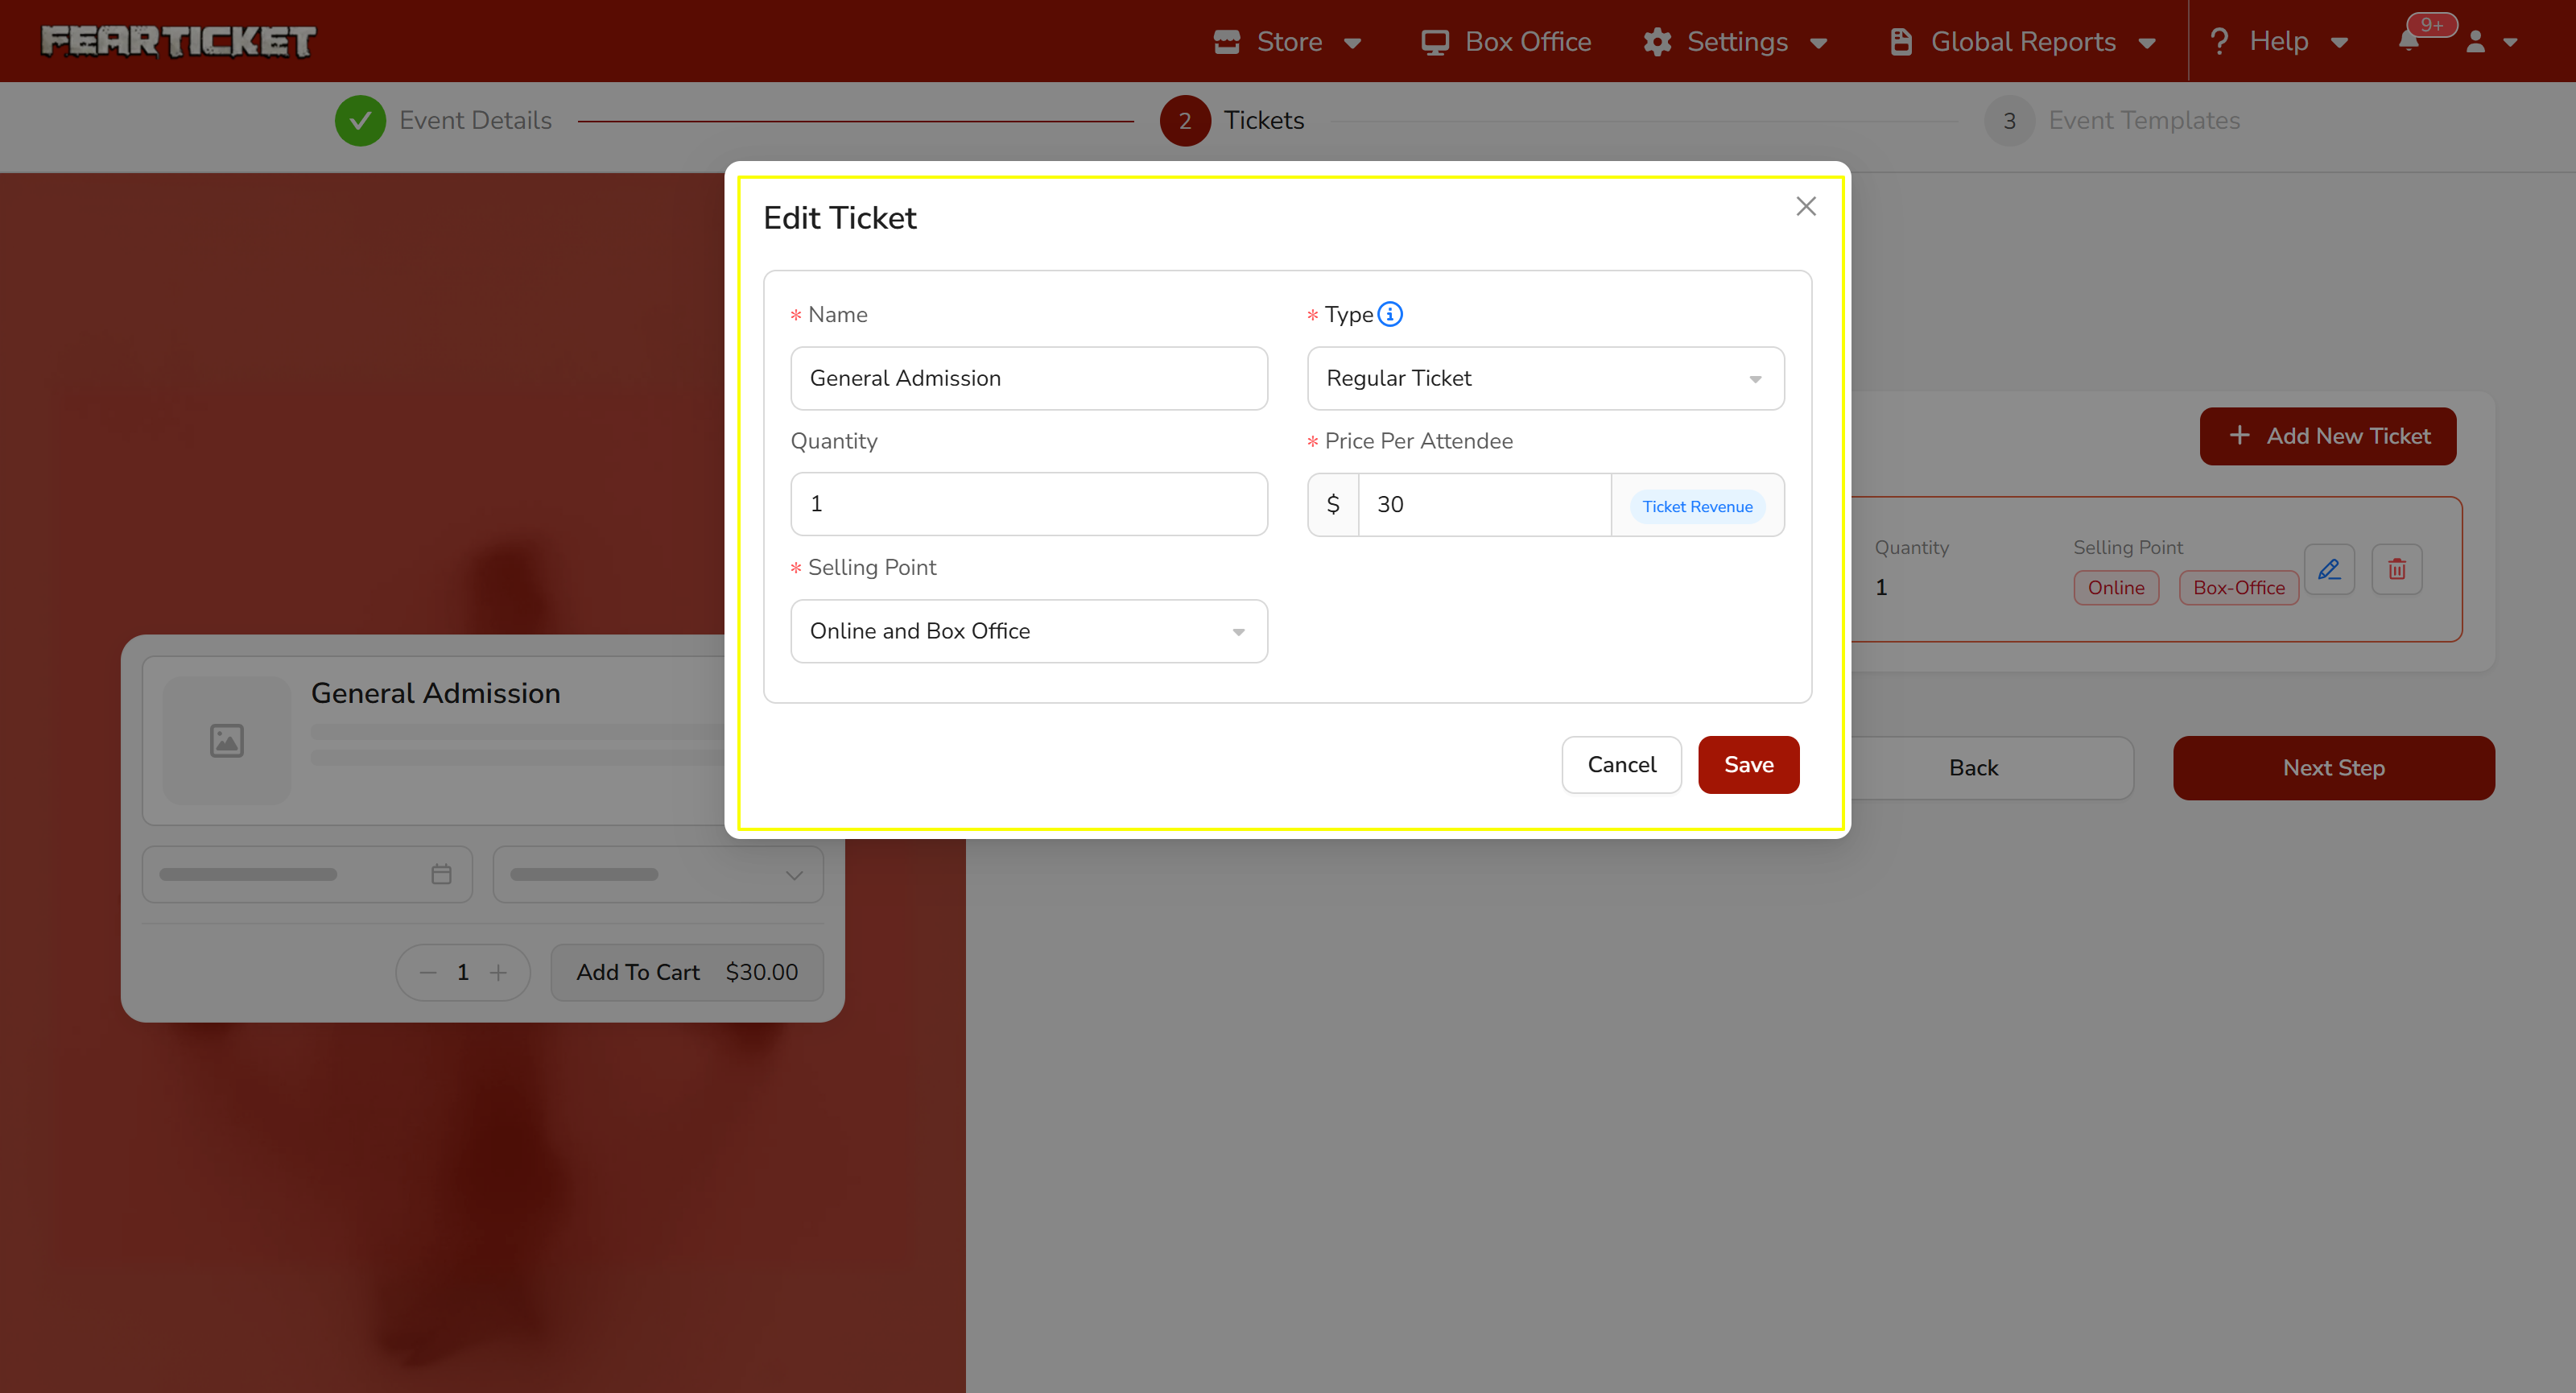Expand the Type dropdown
The height and width of the screenshot is (1393, 2576).
tap(1545, 378)
